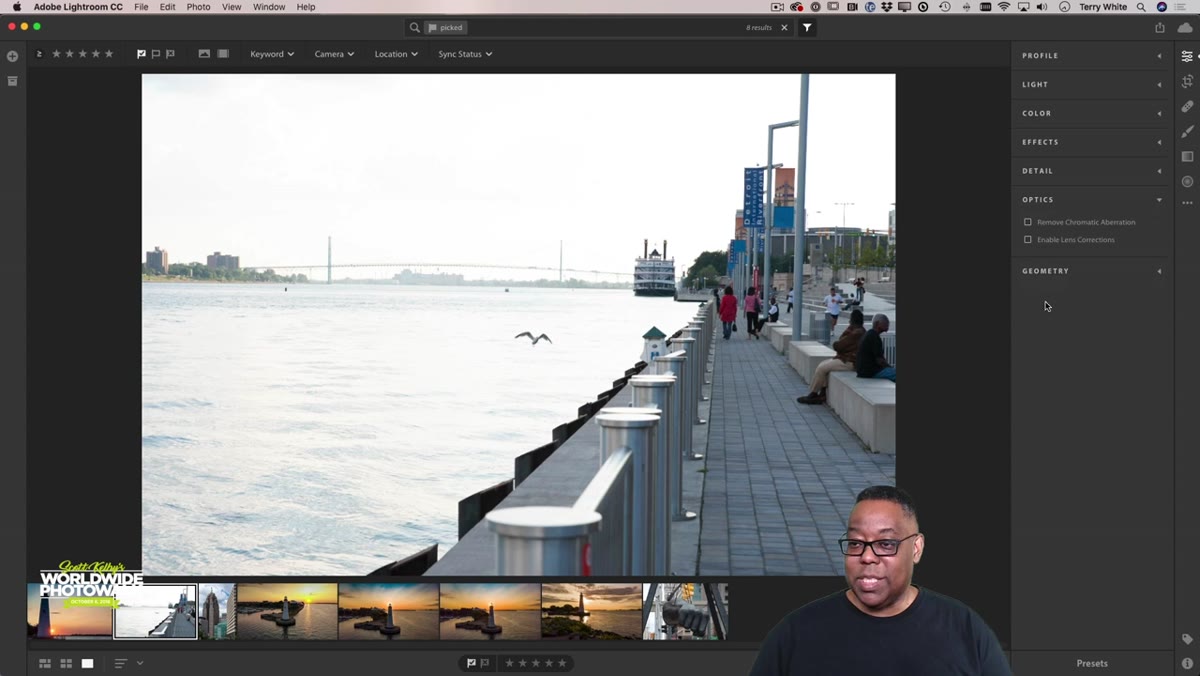Screen dimensions: 1200x676
Task: Open the Sync Status filter dropdown
Action: click(465, 54)
